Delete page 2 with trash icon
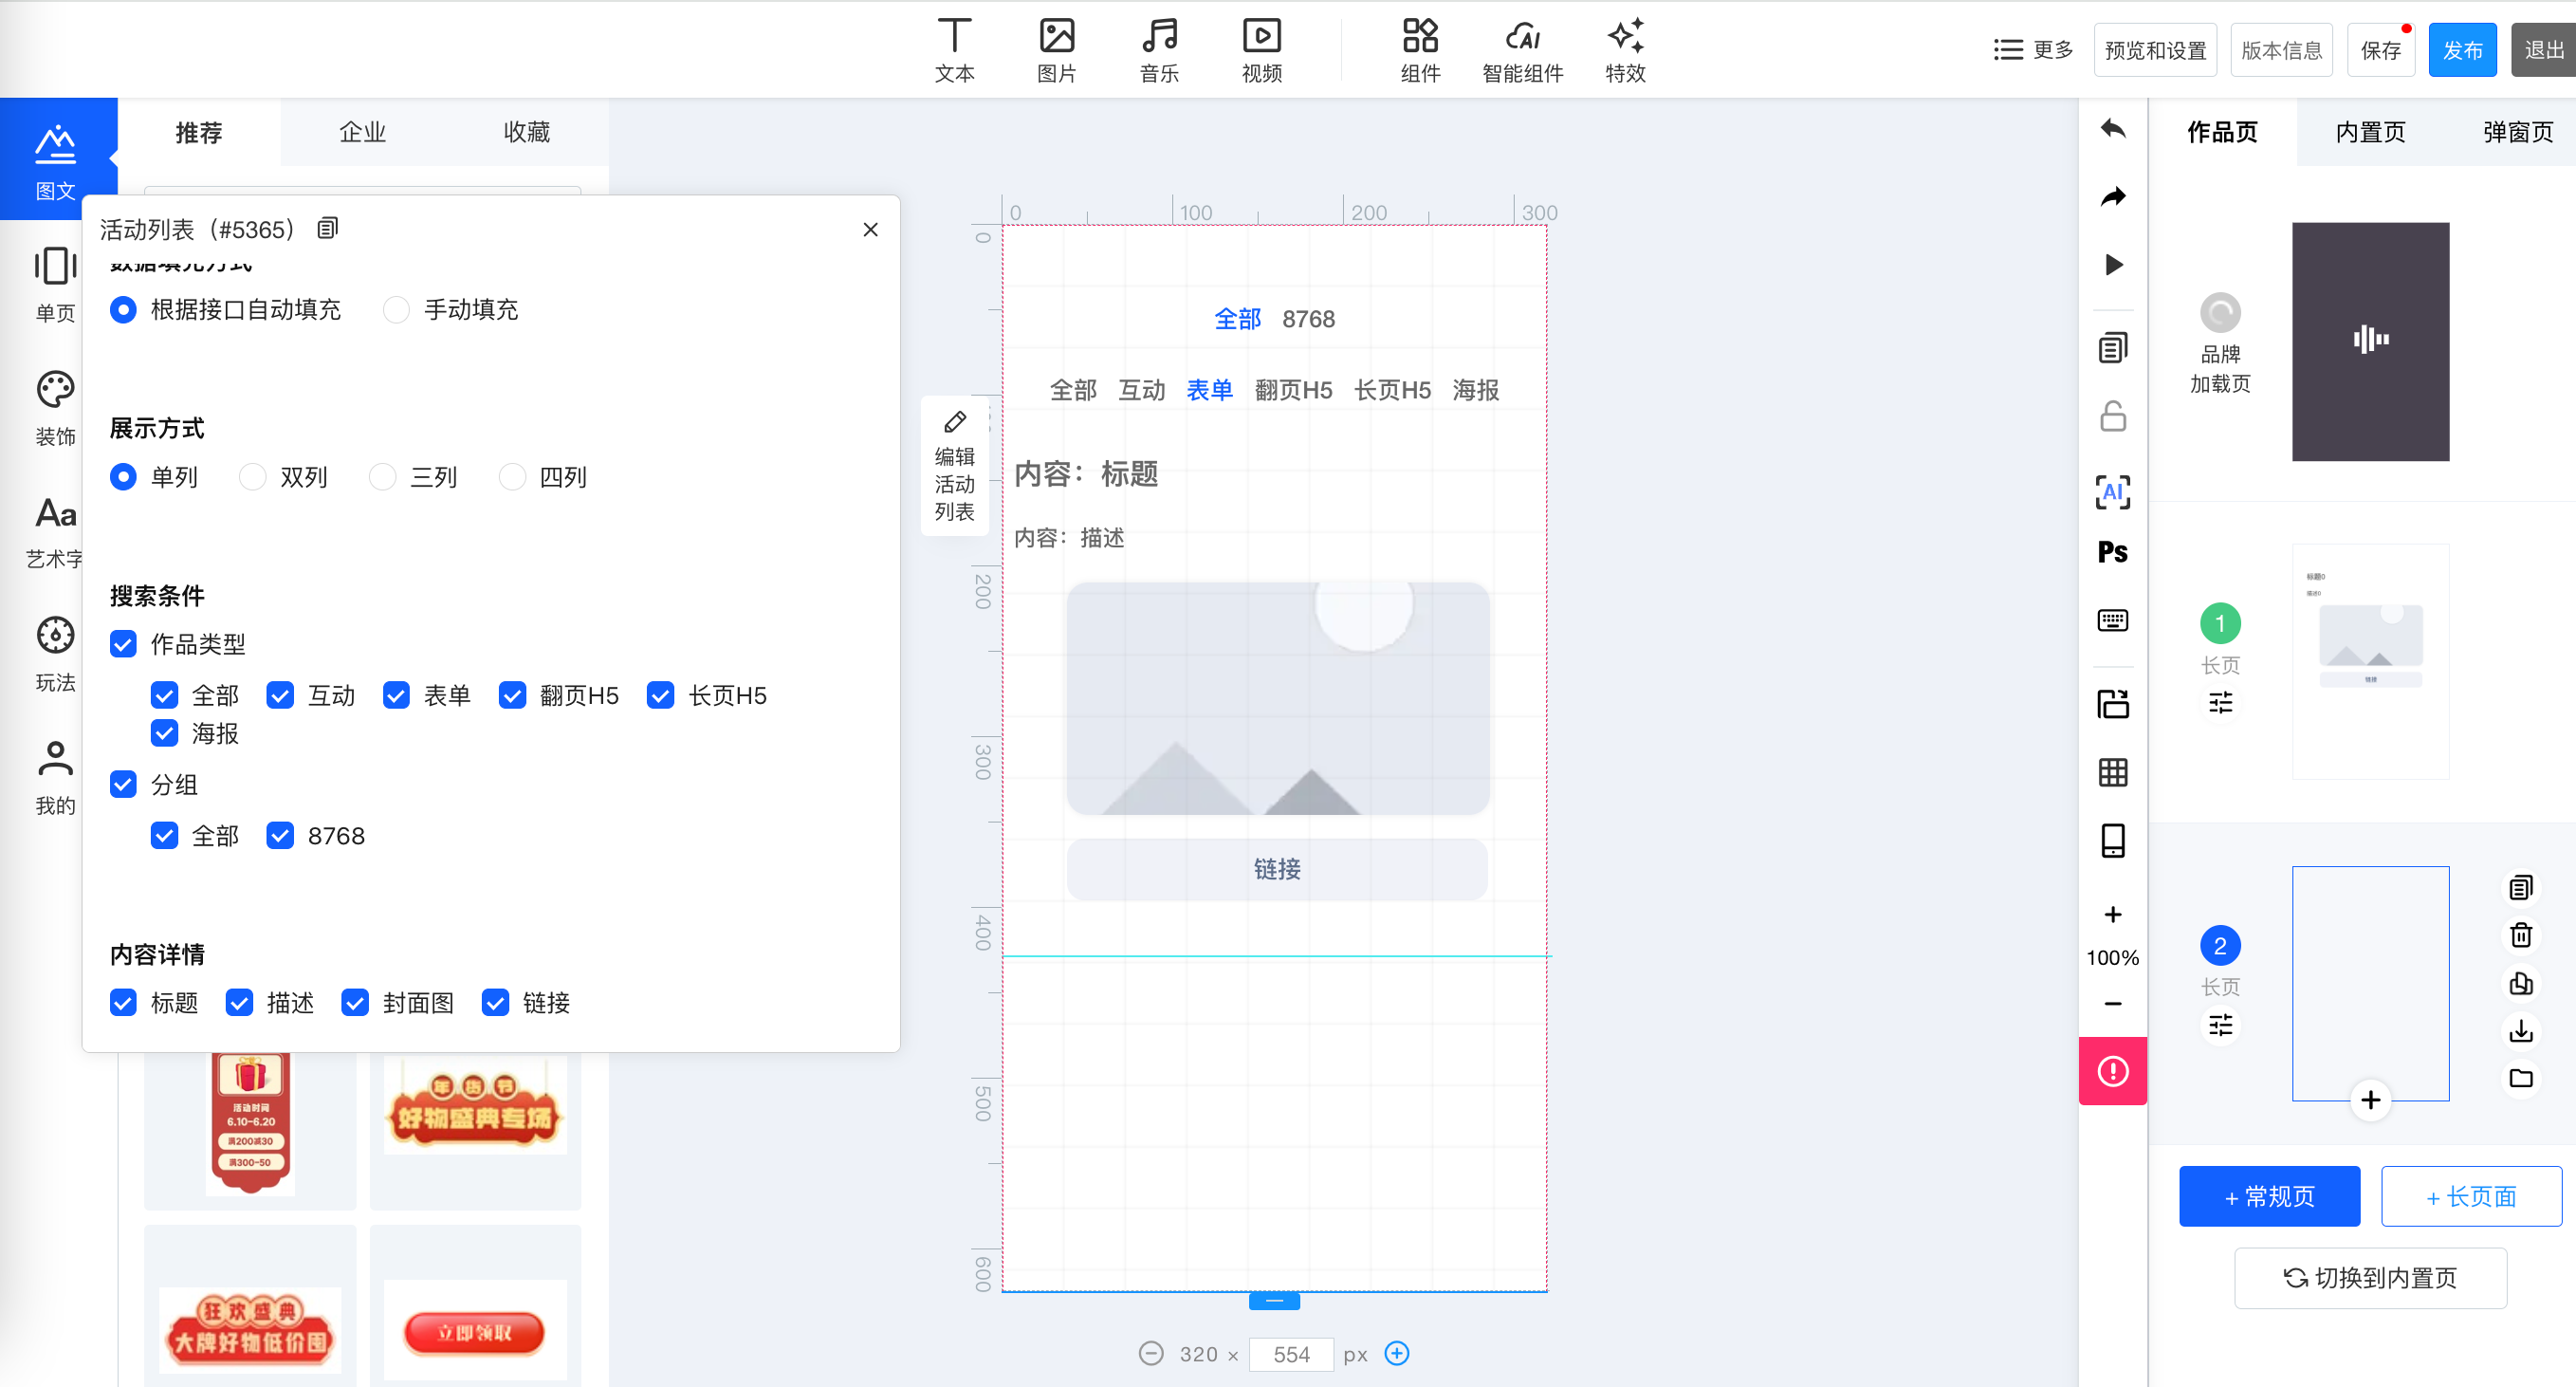The width and height of the screenshot is (2576, 1387). (x=2520, y=935)
